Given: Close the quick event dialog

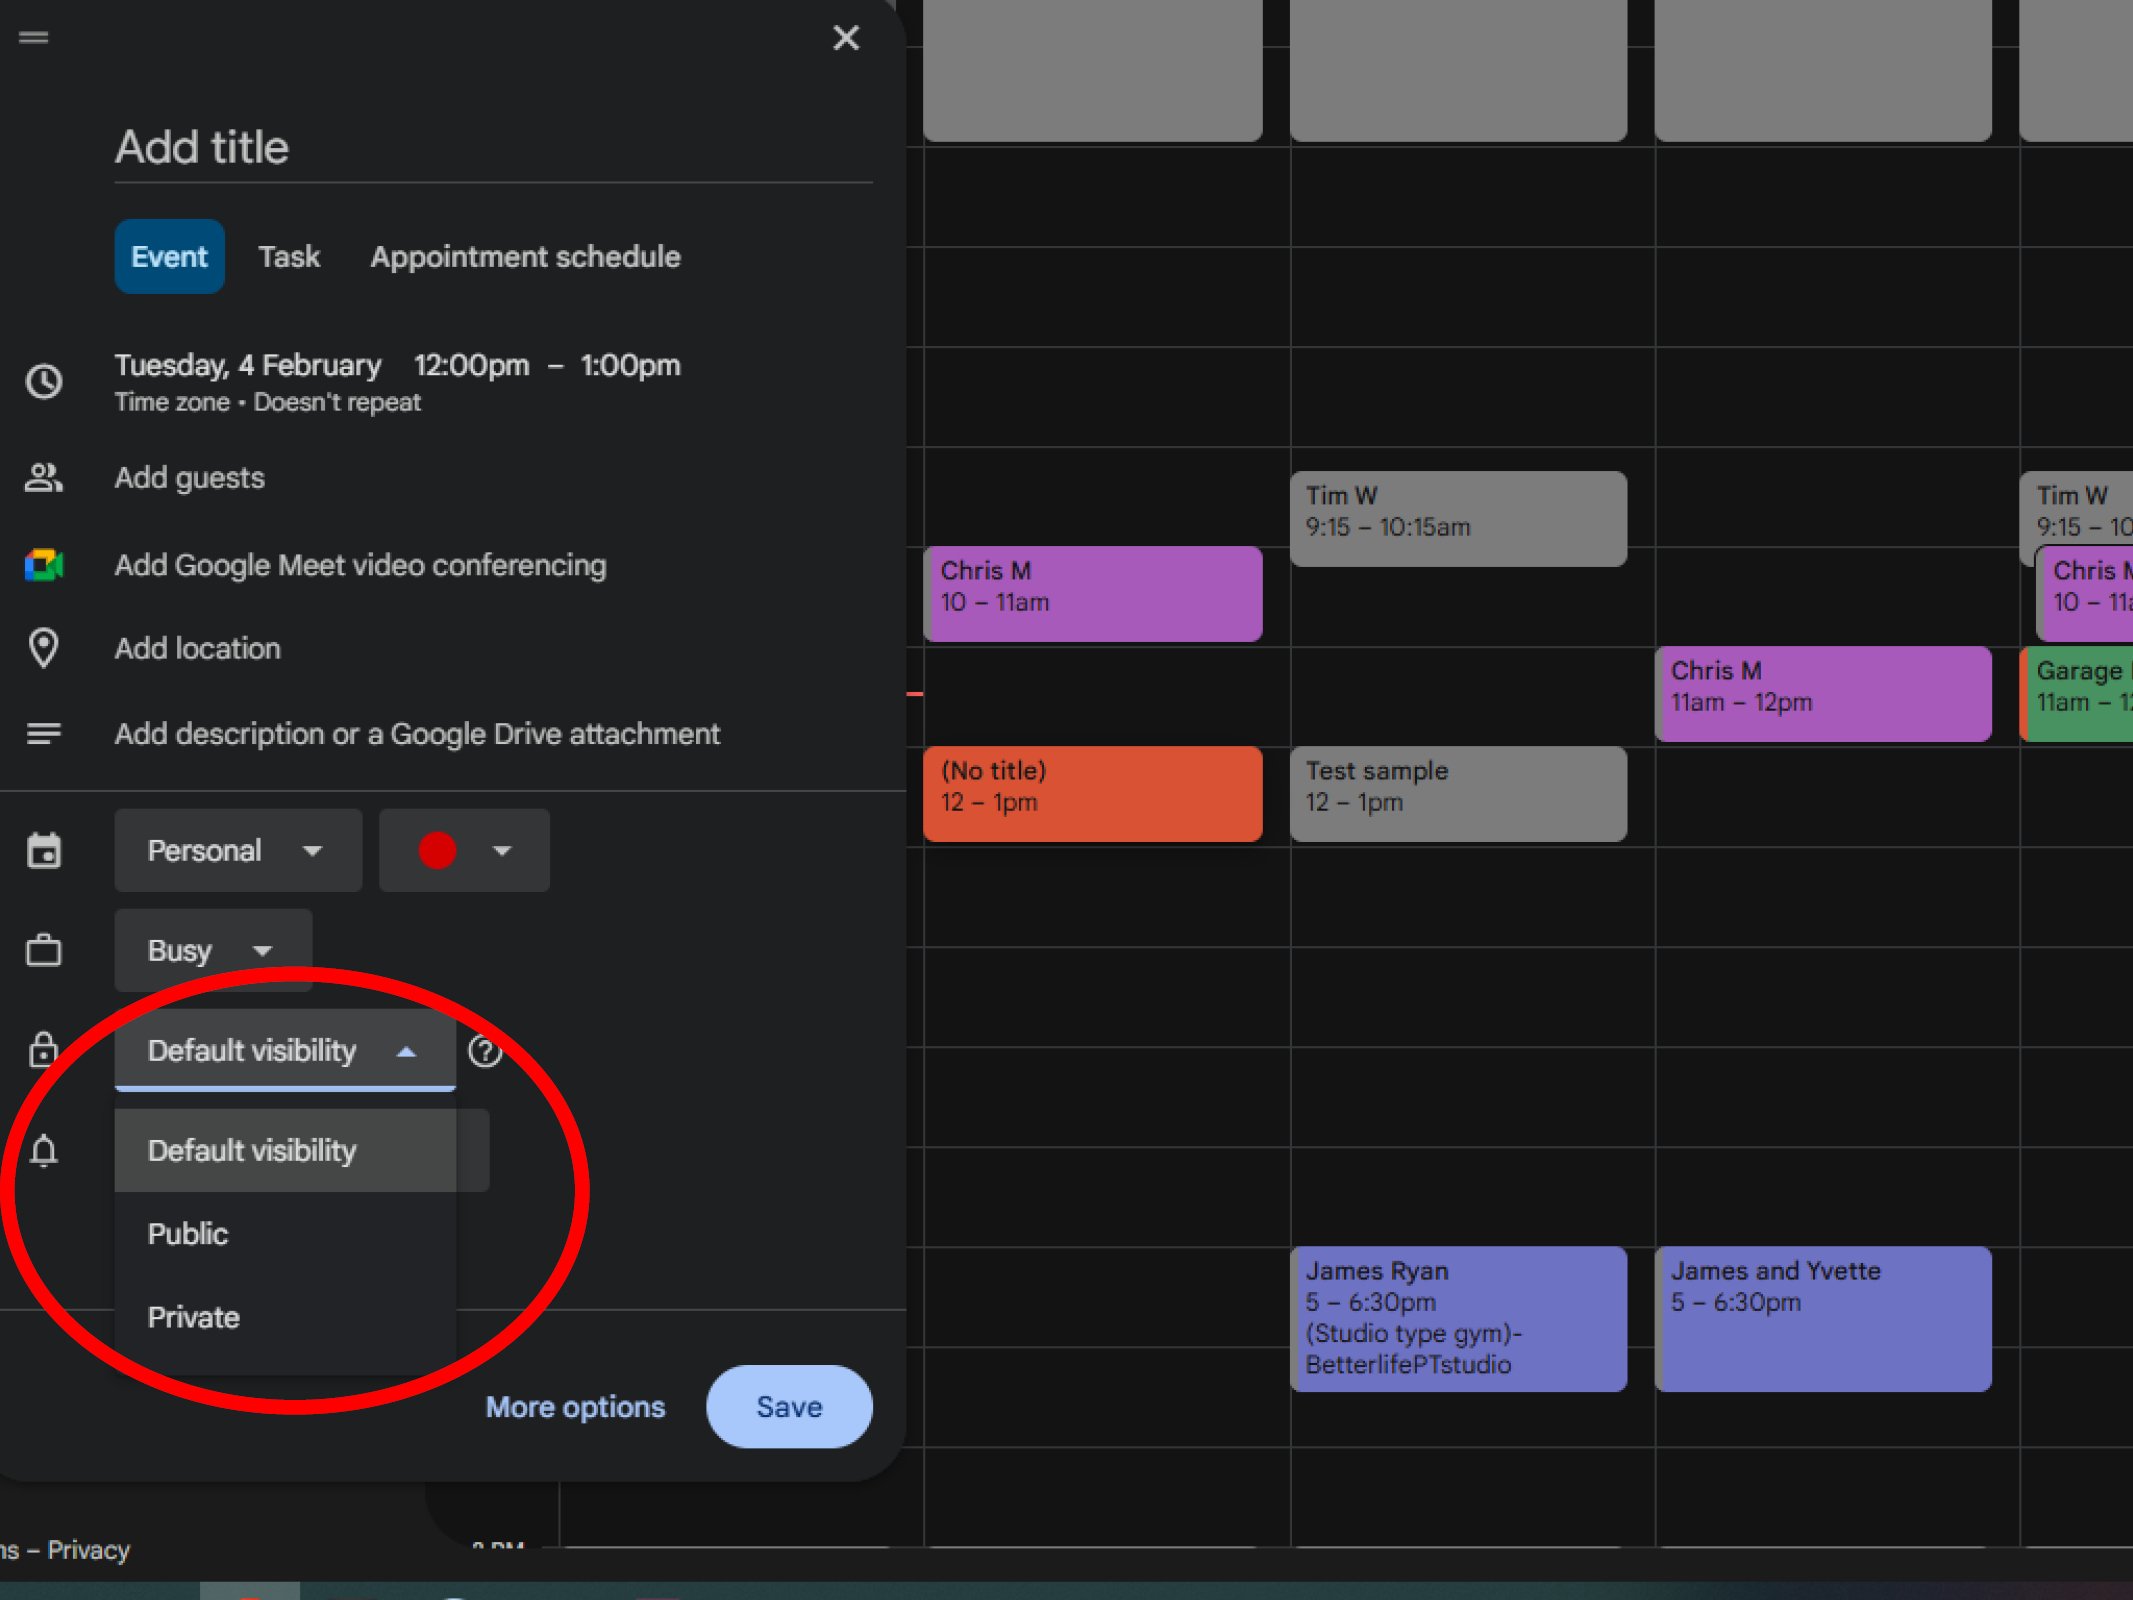Looking at the screenshot, I should click(846, 38).
